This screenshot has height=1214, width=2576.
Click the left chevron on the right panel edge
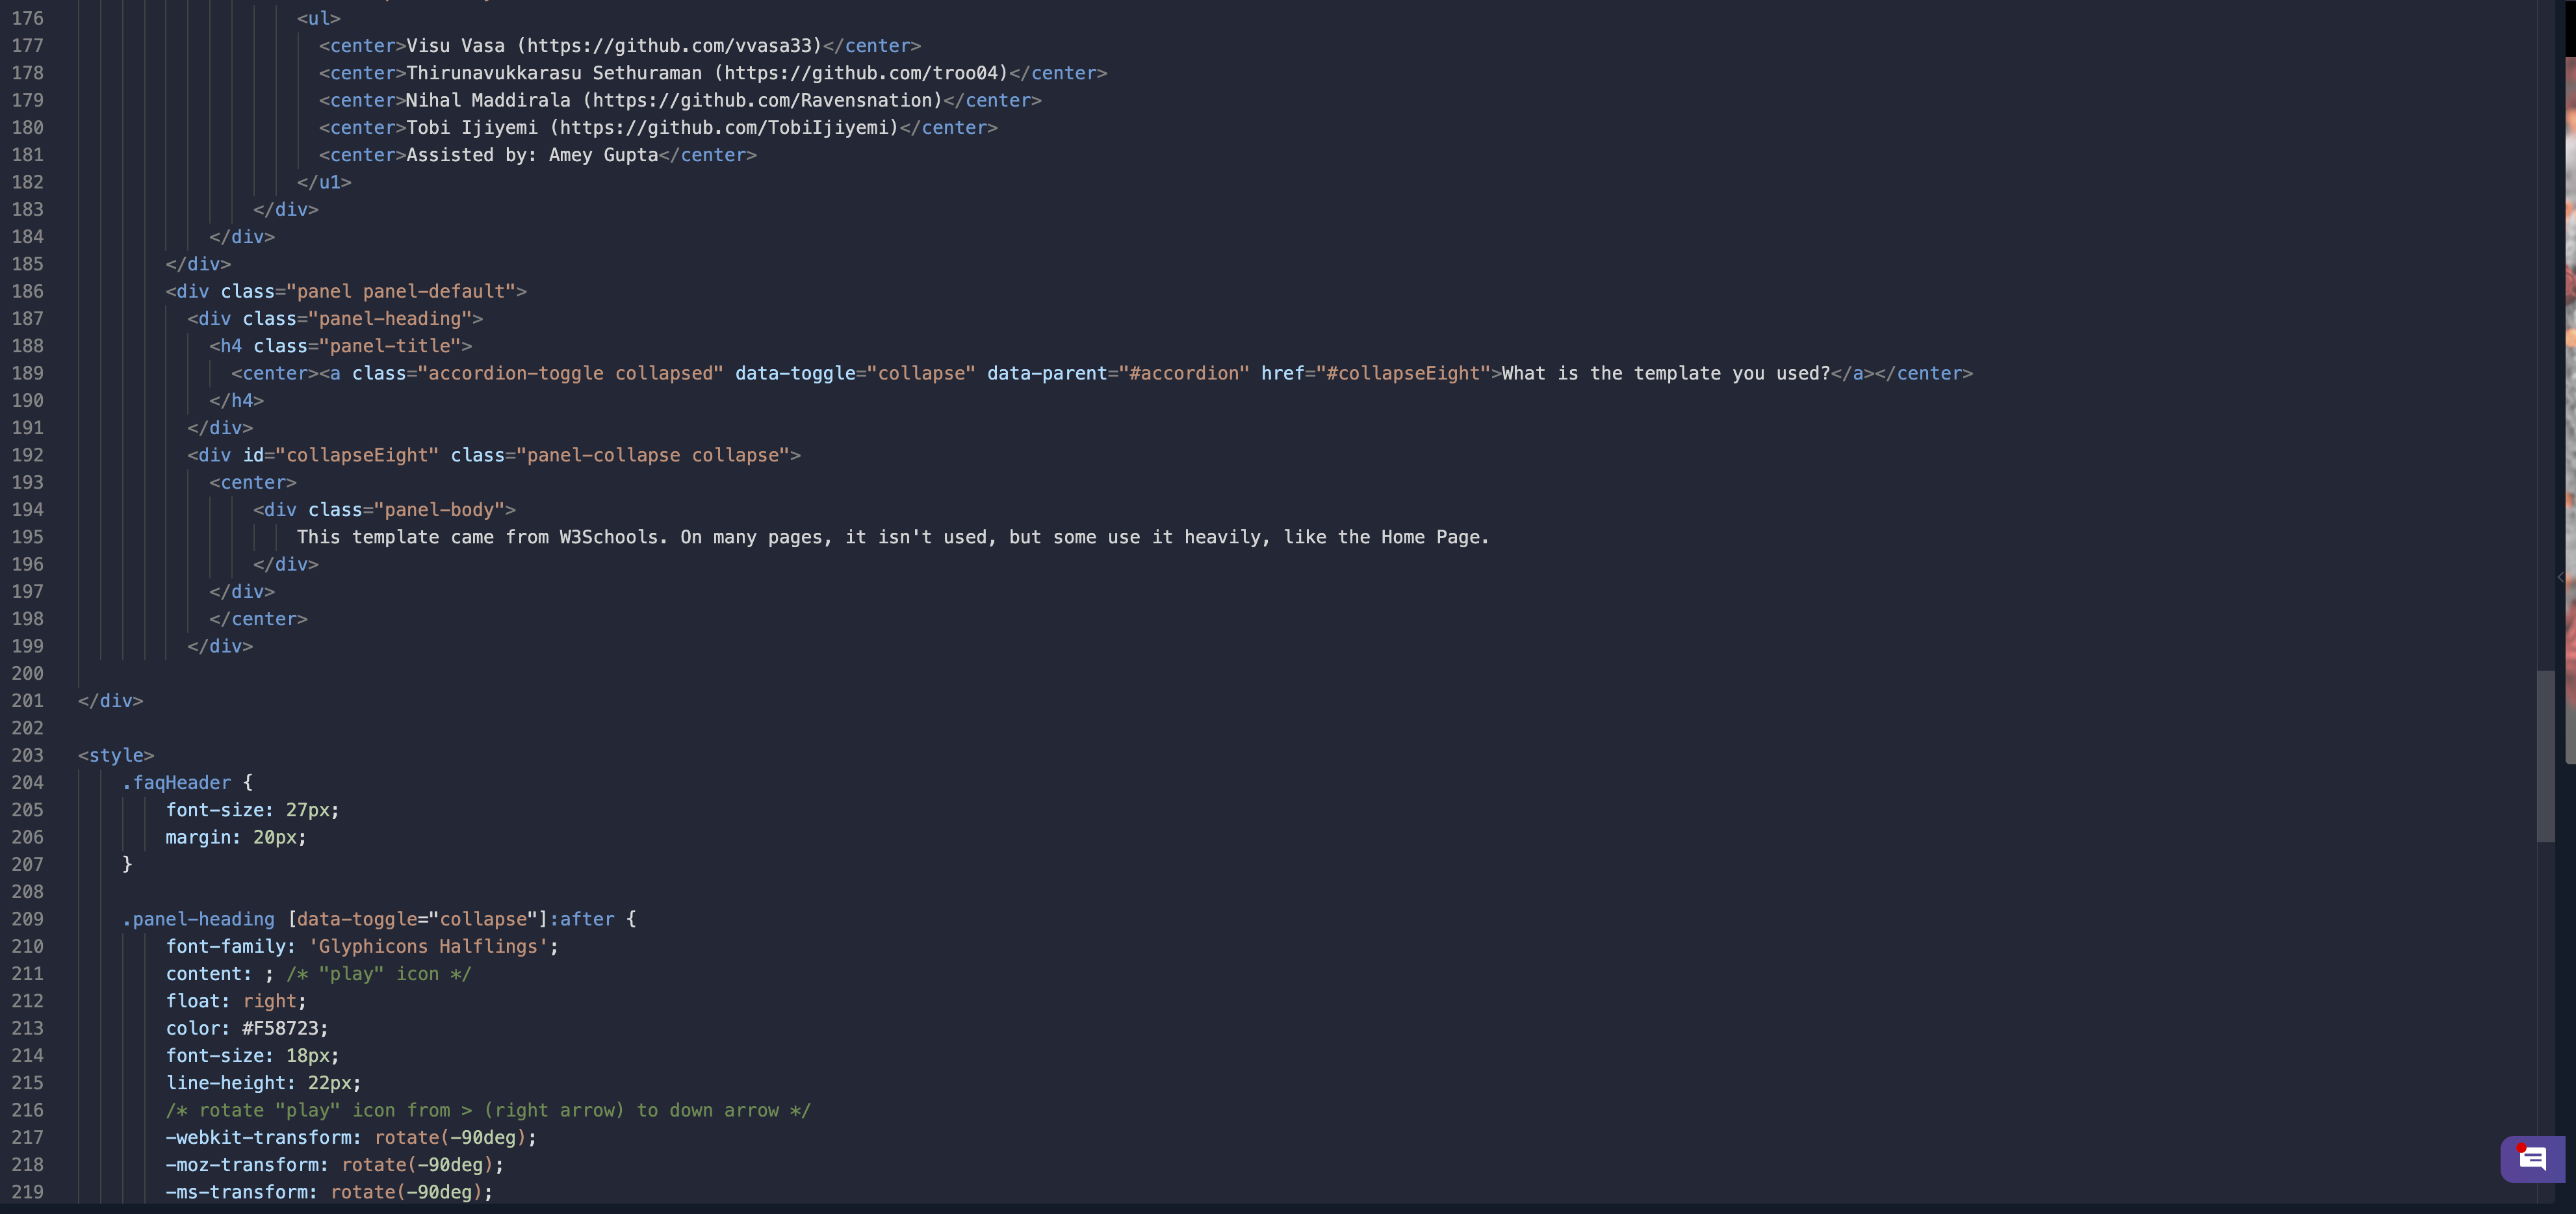[2560, 577]
